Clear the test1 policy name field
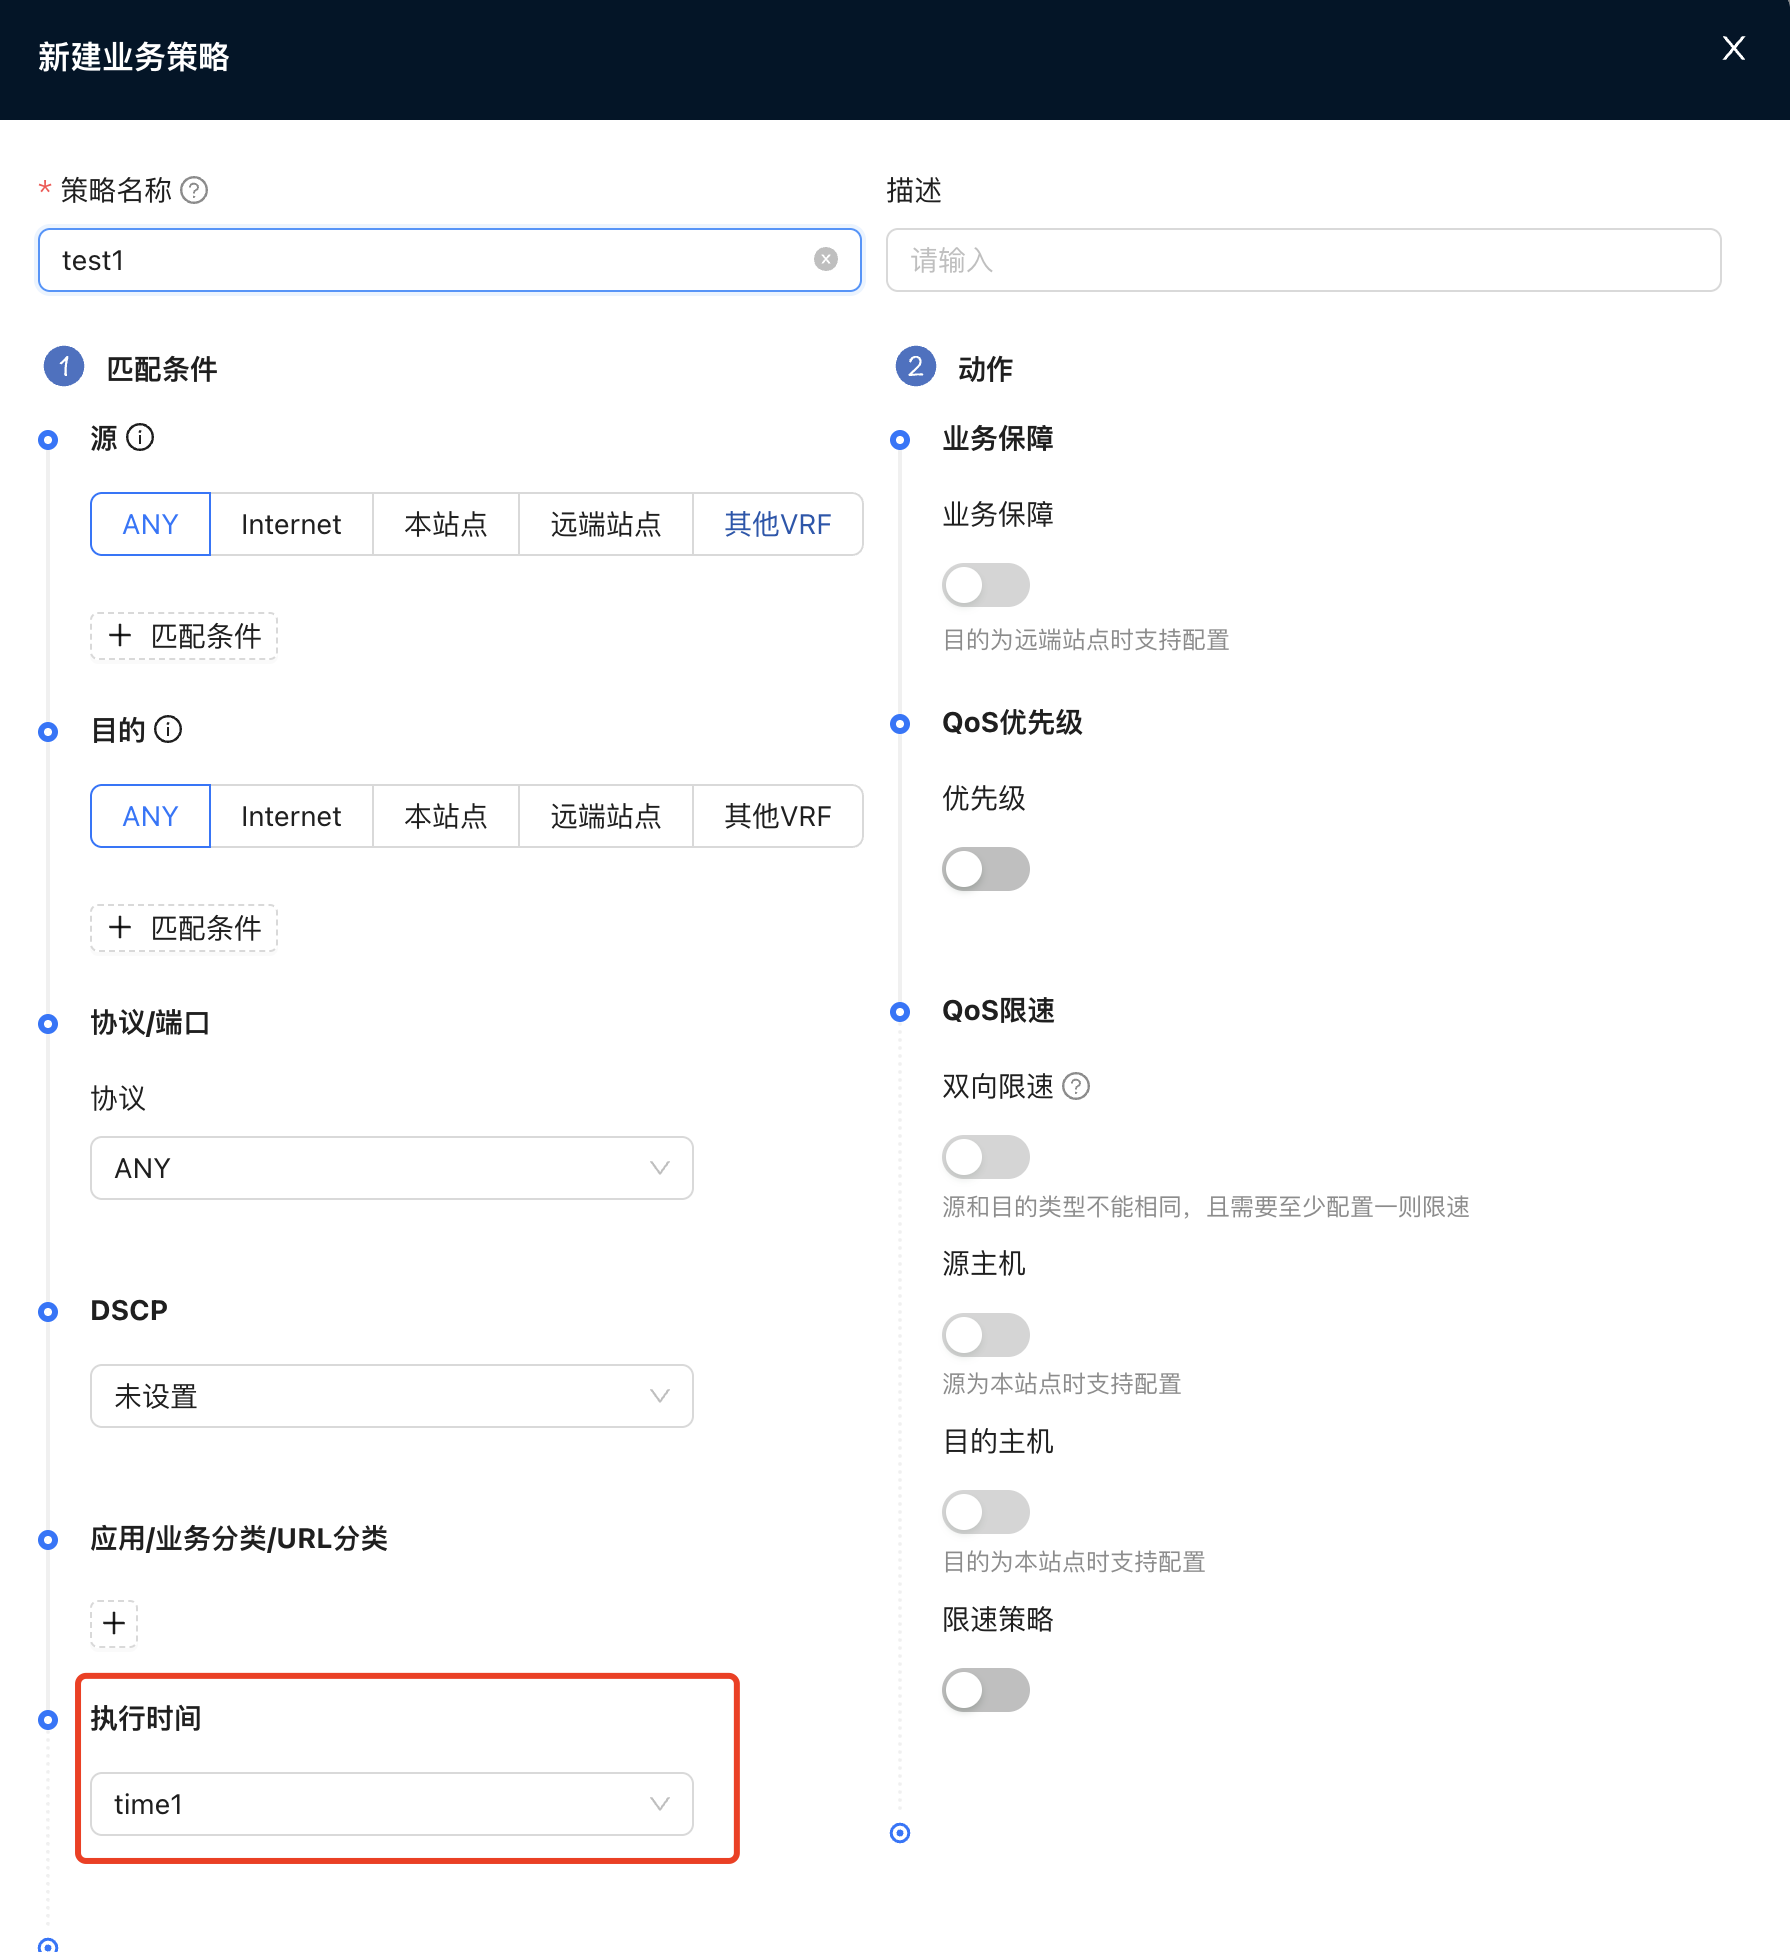This screenshot has height=1952, width=1790. coord(825,260)
